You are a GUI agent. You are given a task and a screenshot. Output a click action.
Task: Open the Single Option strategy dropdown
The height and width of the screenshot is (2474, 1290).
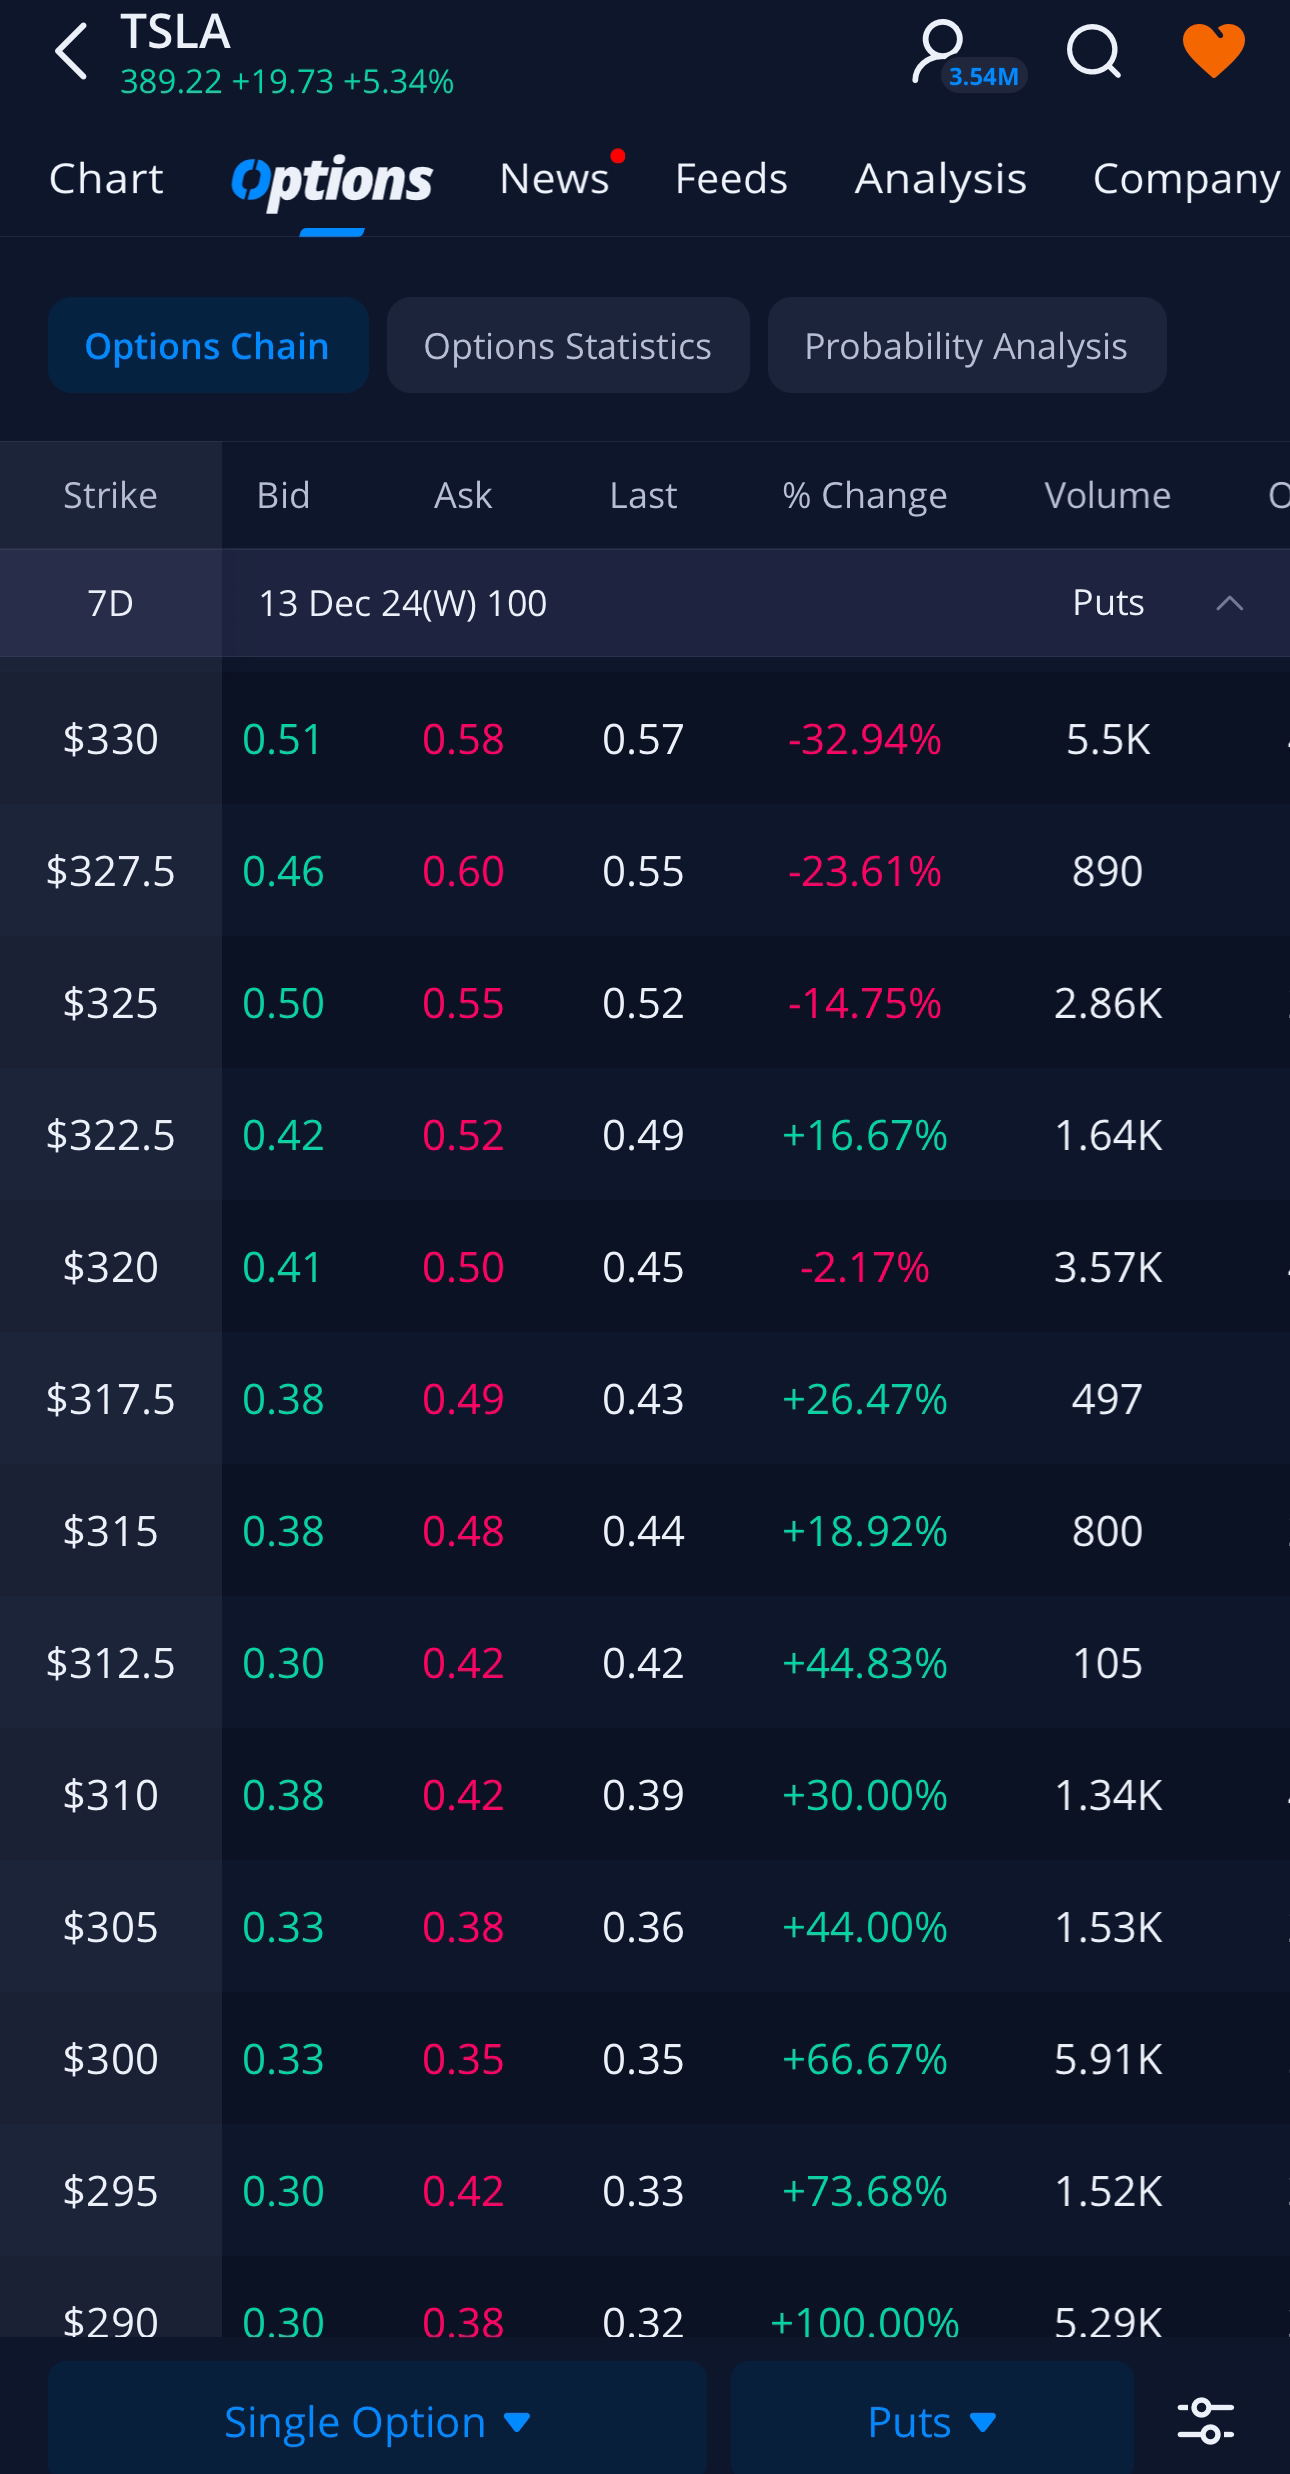click(377, 2422)
